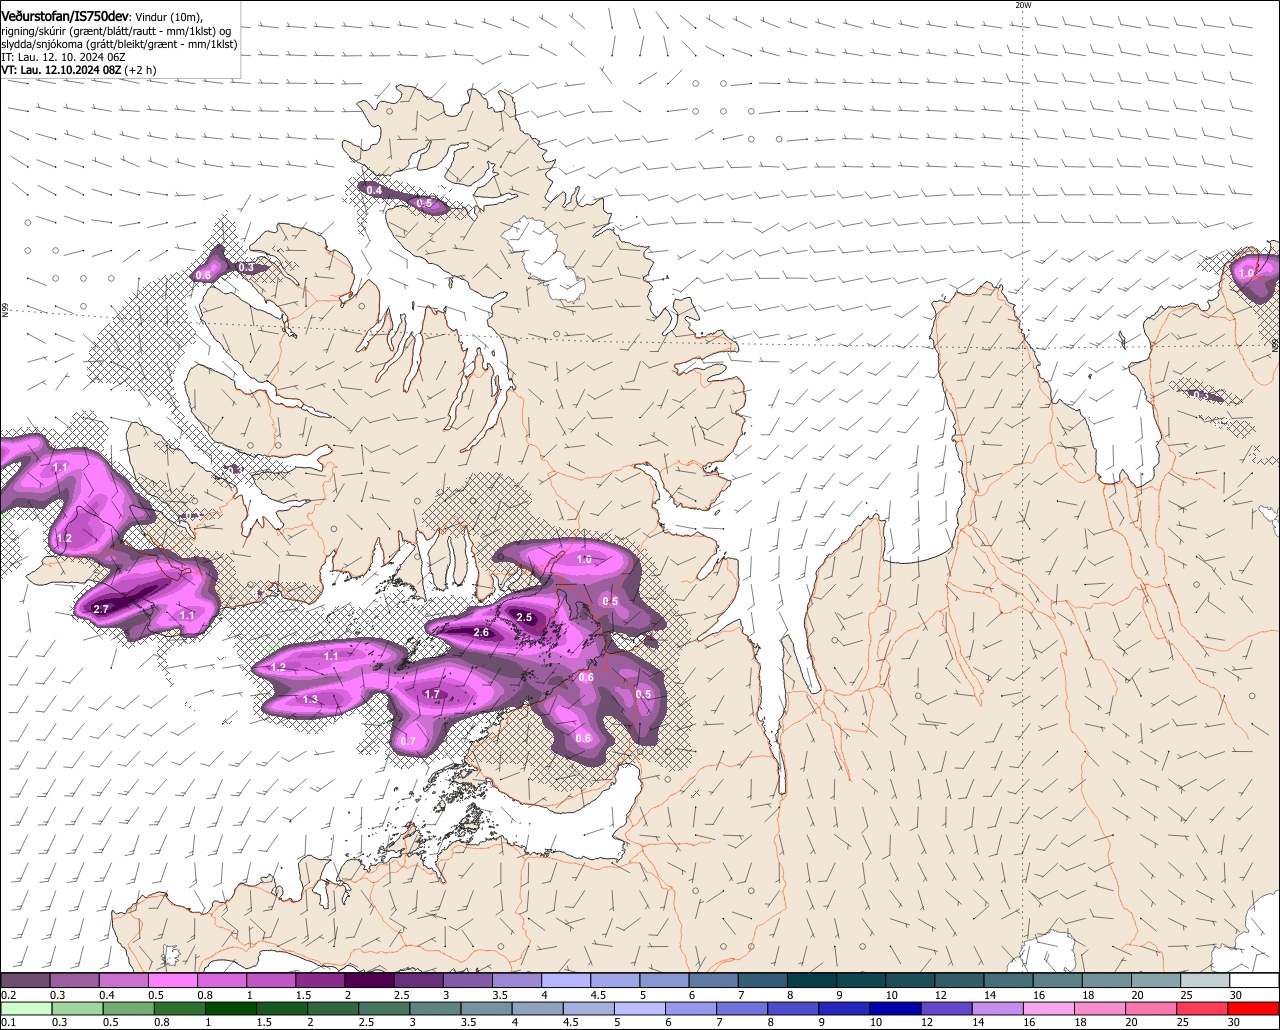This screenshot has width=1280, height=1030.
Task: Pick dark teal swatch between 8 and 9, upper legend
Action: [x=812, y=981]
